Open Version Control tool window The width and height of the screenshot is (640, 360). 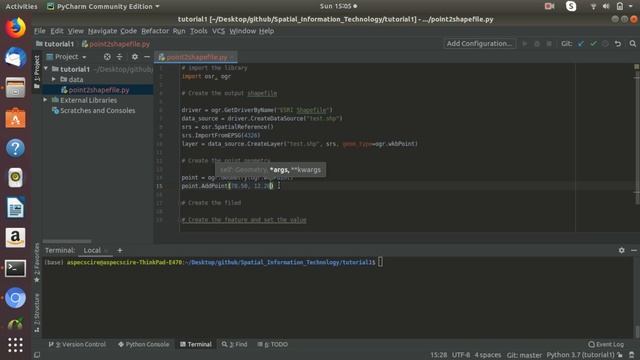[77, 344]
